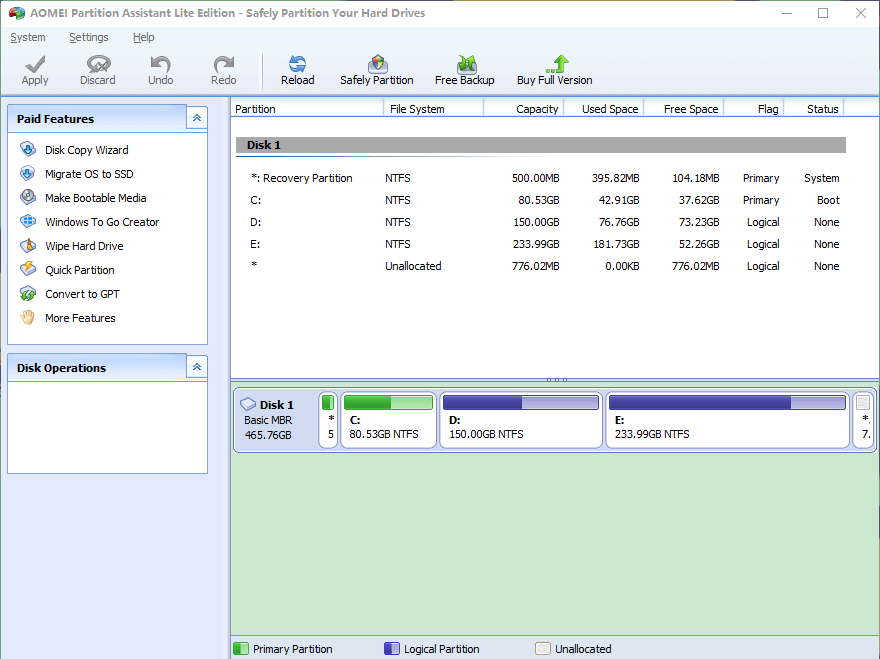Open the Quick Partition link

(80, 270)
